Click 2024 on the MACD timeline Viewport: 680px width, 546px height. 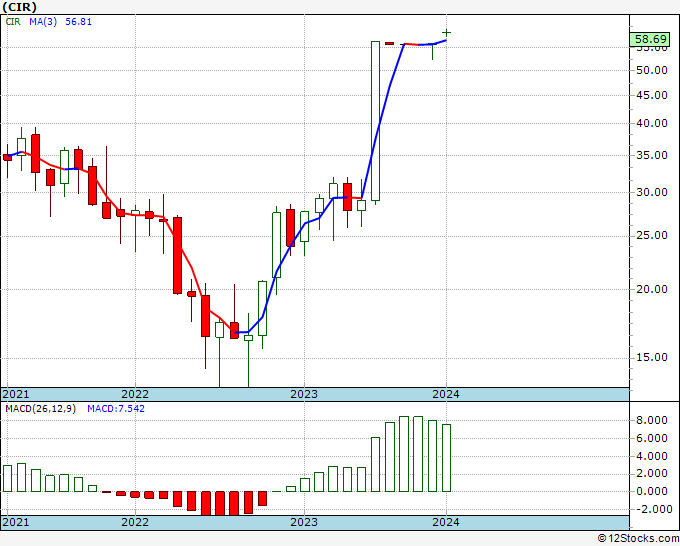(x=446, y=522)
